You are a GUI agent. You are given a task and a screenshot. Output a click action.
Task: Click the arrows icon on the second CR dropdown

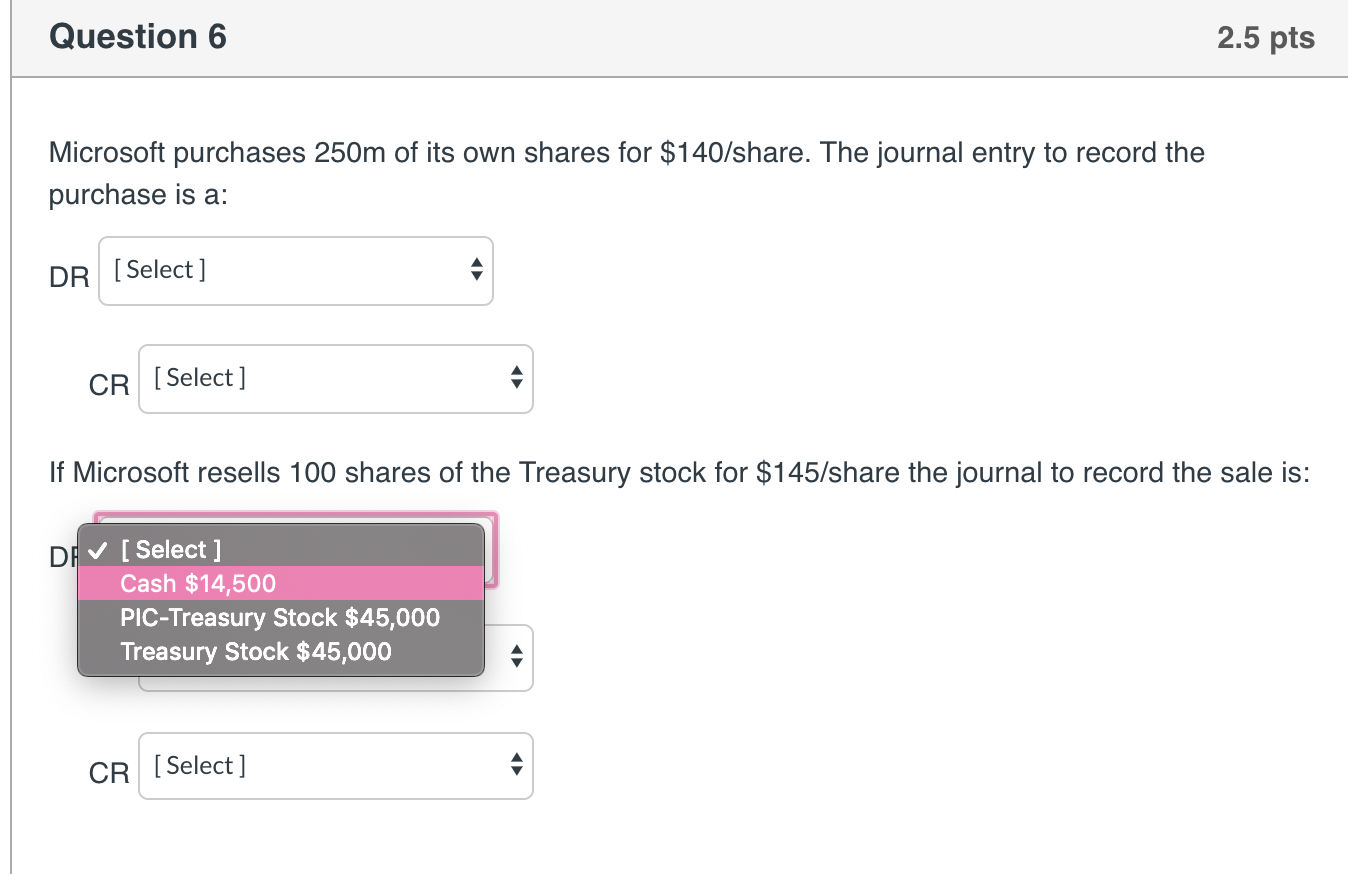515,765
